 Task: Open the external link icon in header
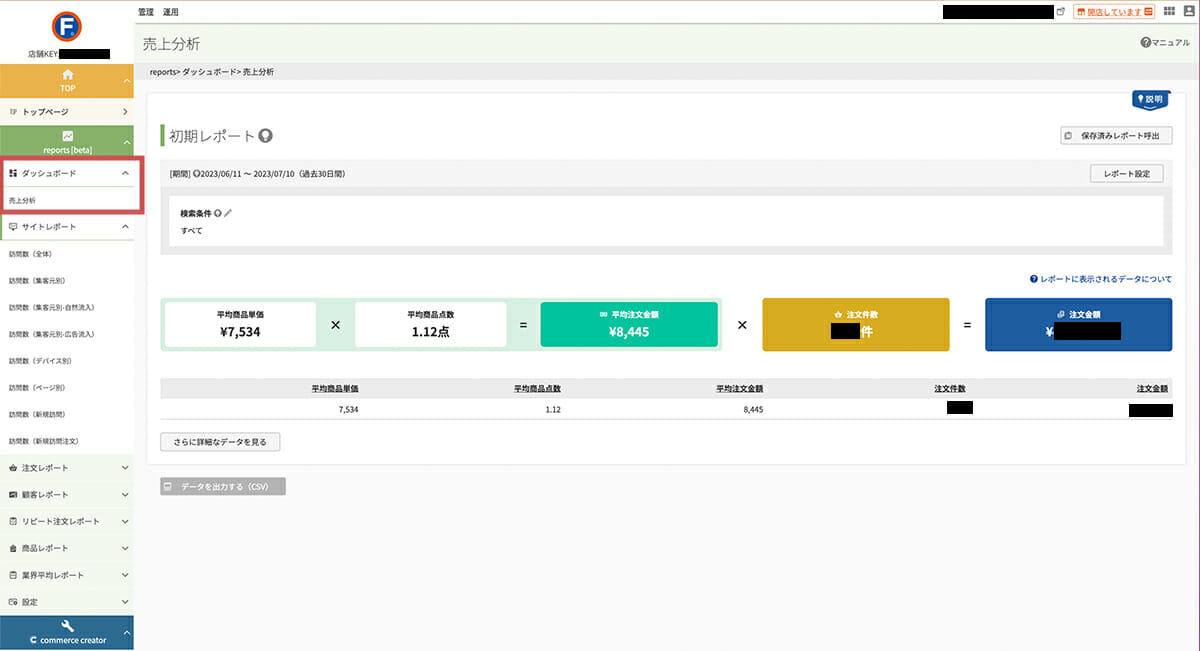click(1061, 12)
